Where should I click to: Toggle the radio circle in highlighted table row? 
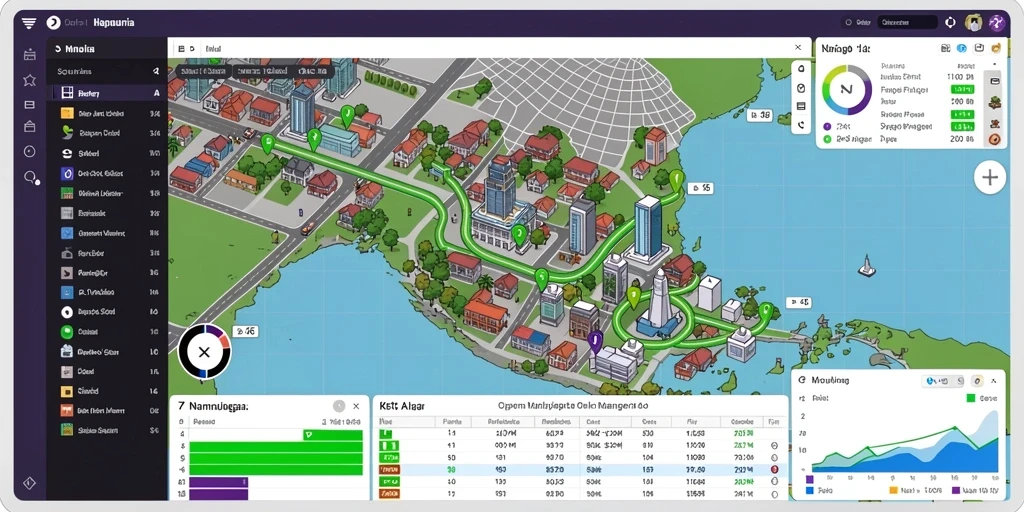click(x=774, y=469)
